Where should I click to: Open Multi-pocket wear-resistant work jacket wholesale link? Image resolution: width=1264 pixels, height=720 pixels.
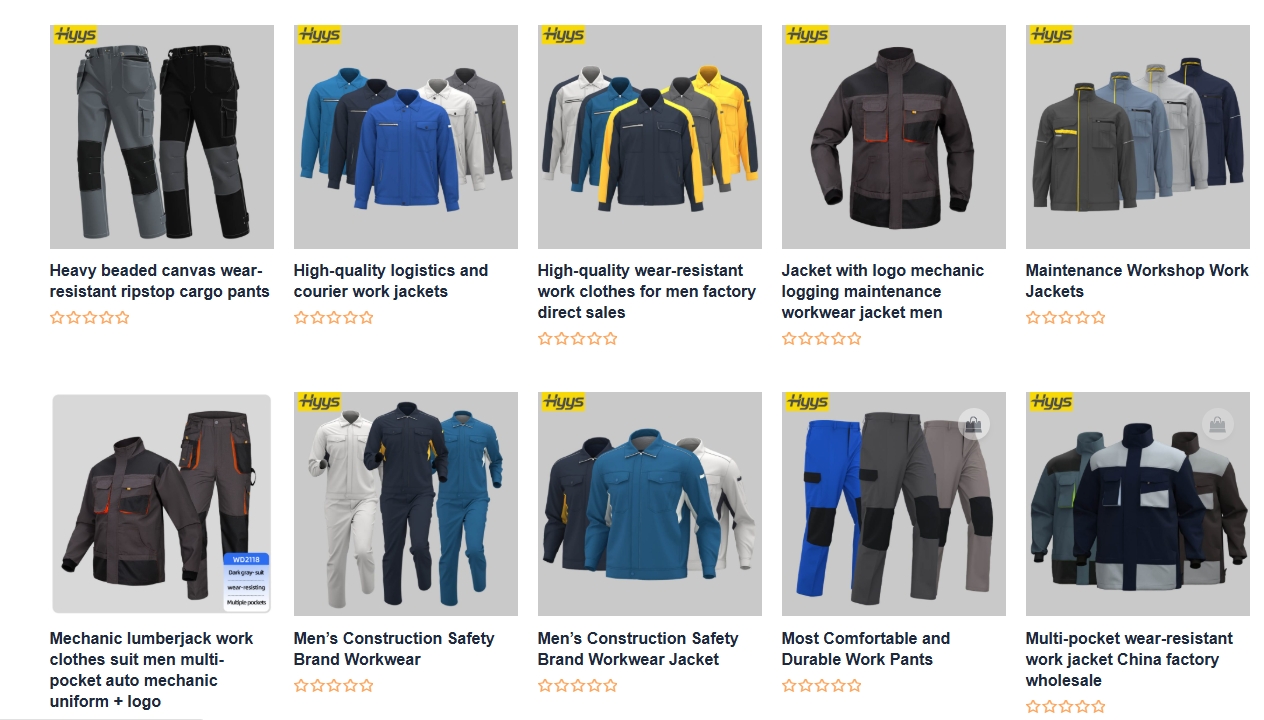[1129, 659]
